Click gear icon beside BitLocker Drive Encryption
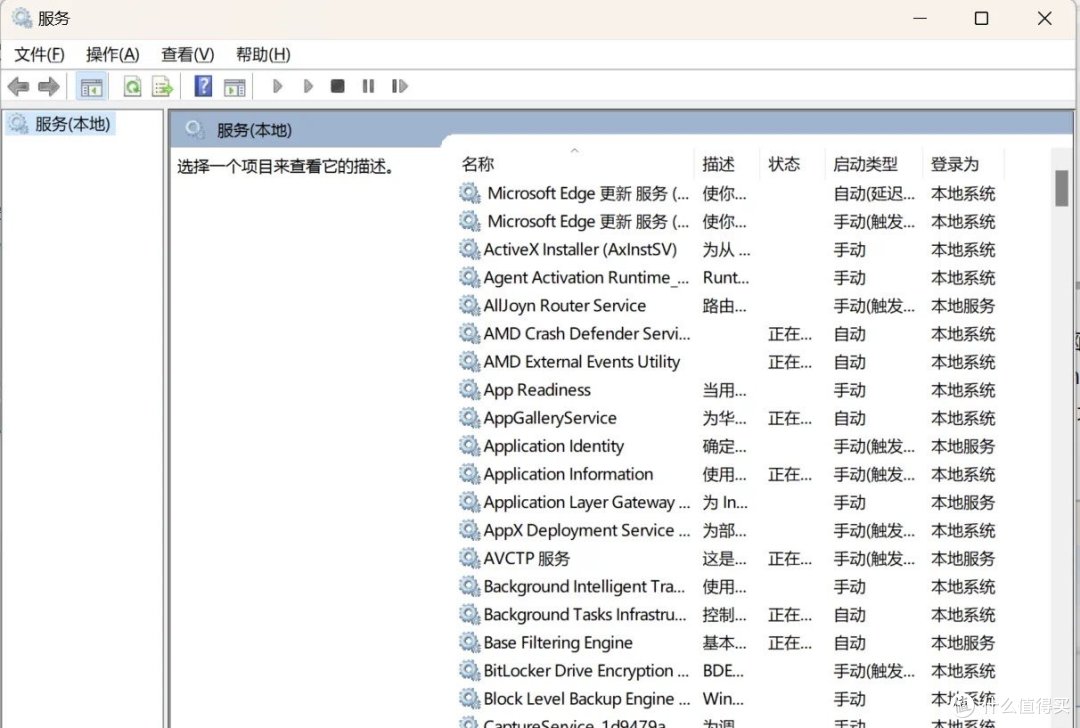 point(470,671)
